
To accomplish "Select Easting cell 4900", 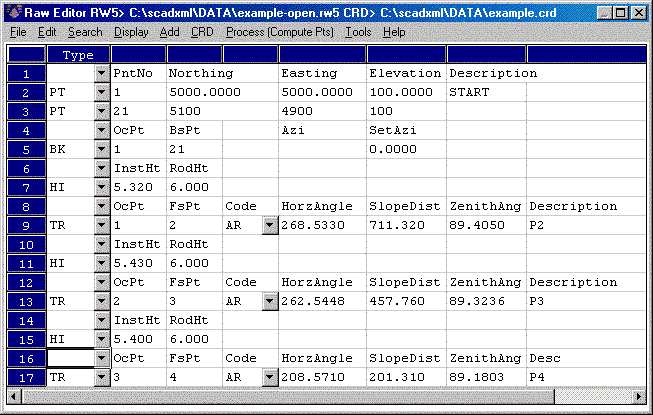I will 322,111.
